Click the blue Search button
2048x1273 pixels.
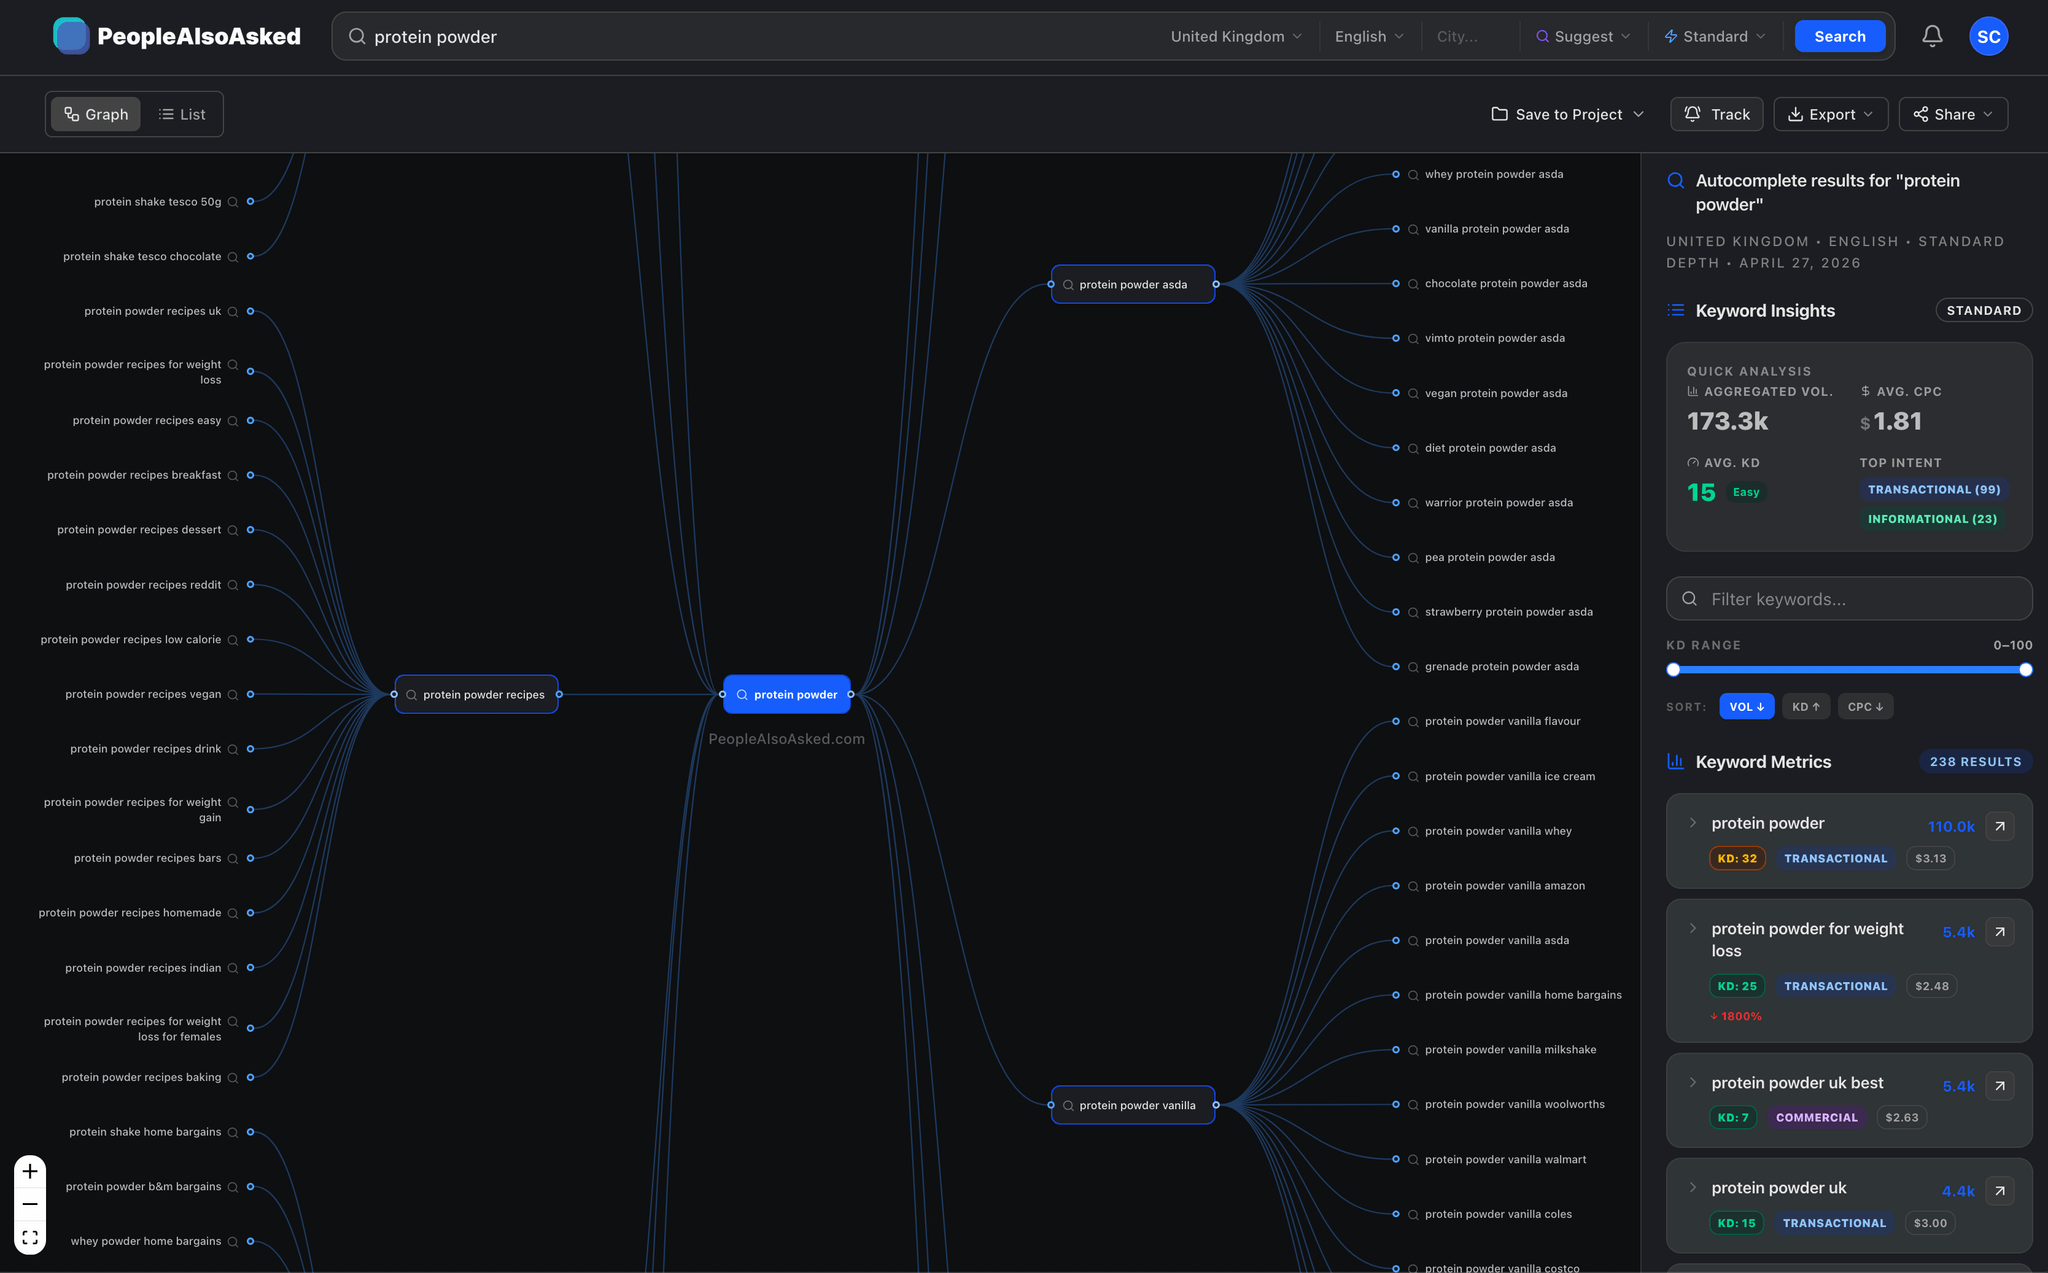pyautogui.click(x=1840, y=36)
